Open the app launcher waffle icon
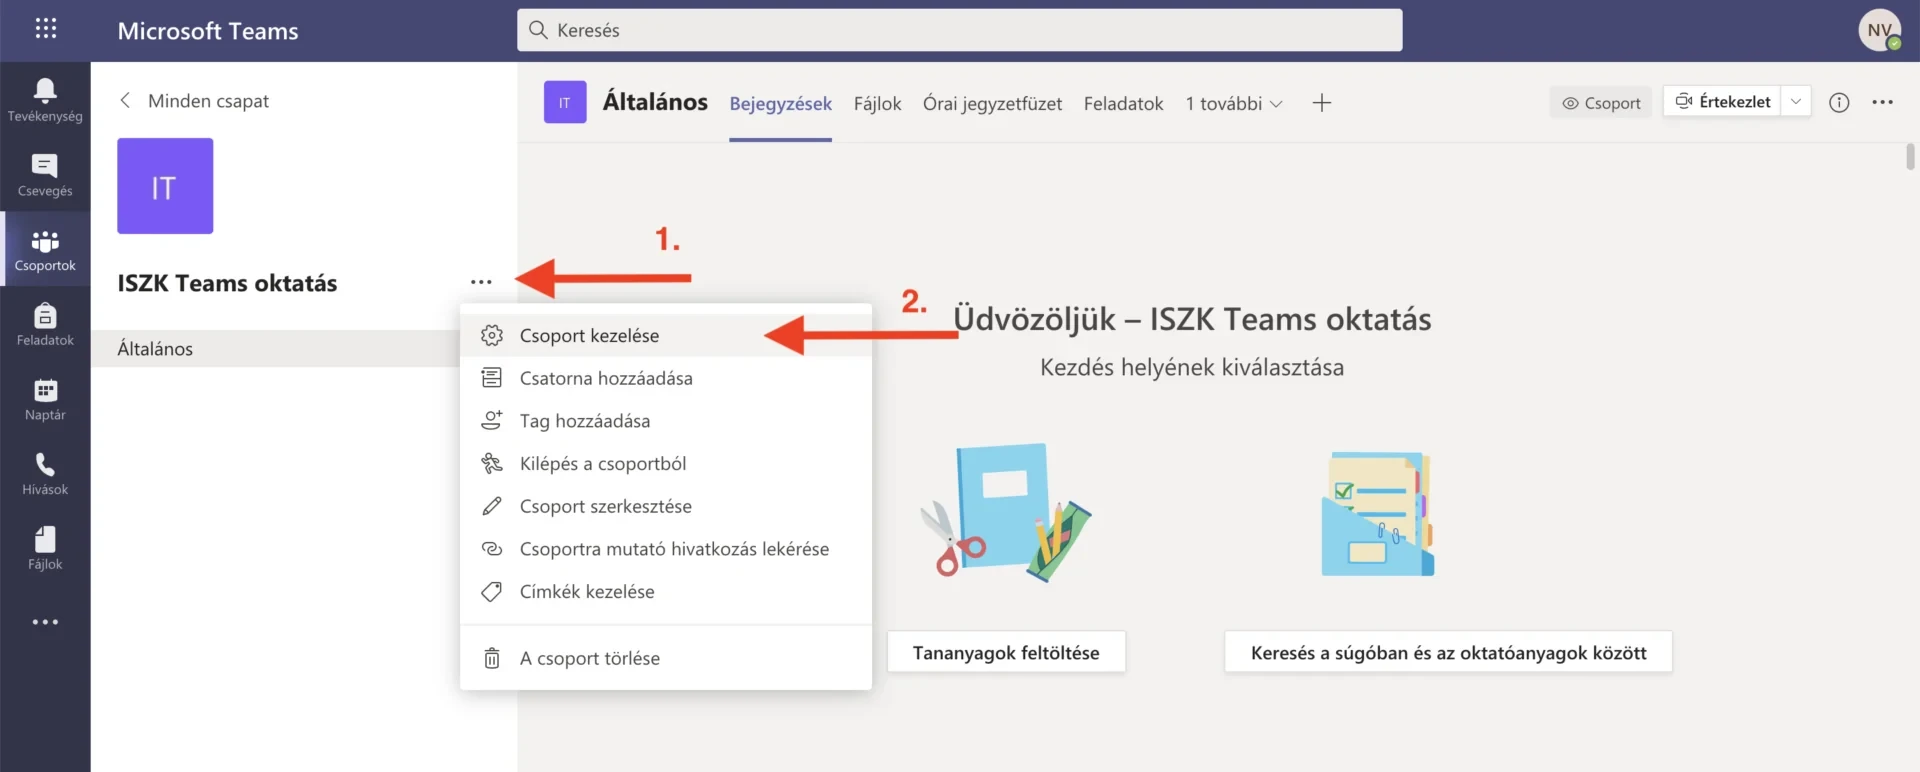Image resolution: width=1920 pixels, height=772 pixels. 45,29
